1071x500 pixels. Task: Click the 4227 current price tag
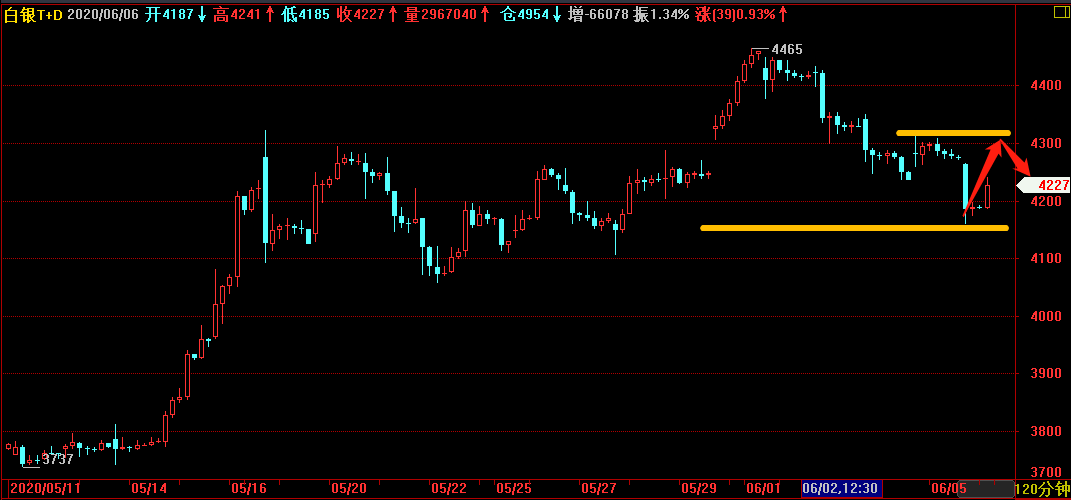pyautogui.click(x=1044, y=185)
